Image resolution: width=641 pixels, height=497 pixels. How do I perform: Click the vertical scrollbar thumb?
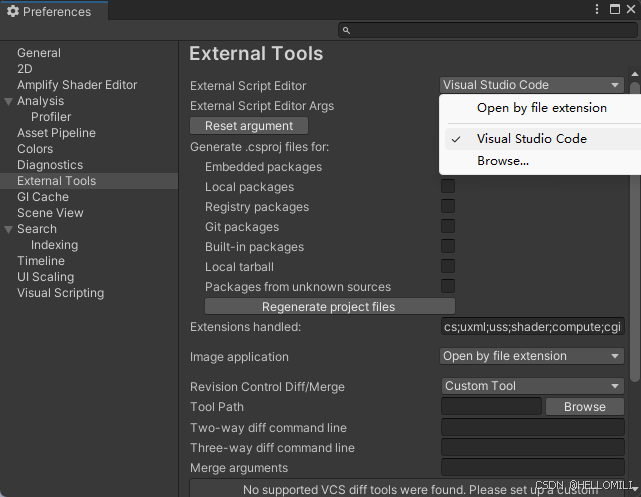(x=634, y=232)
